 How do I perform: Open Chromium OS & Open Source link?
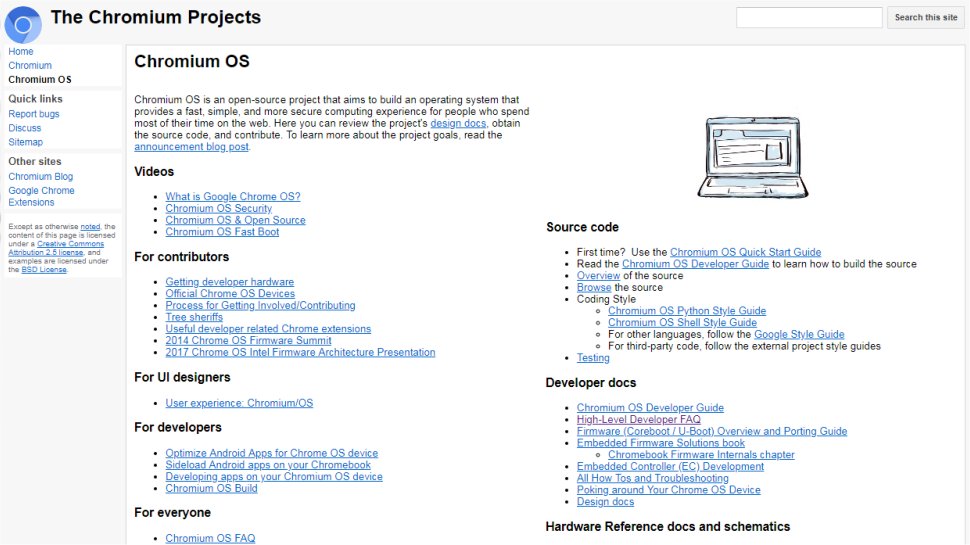click(x=235, y=220)
